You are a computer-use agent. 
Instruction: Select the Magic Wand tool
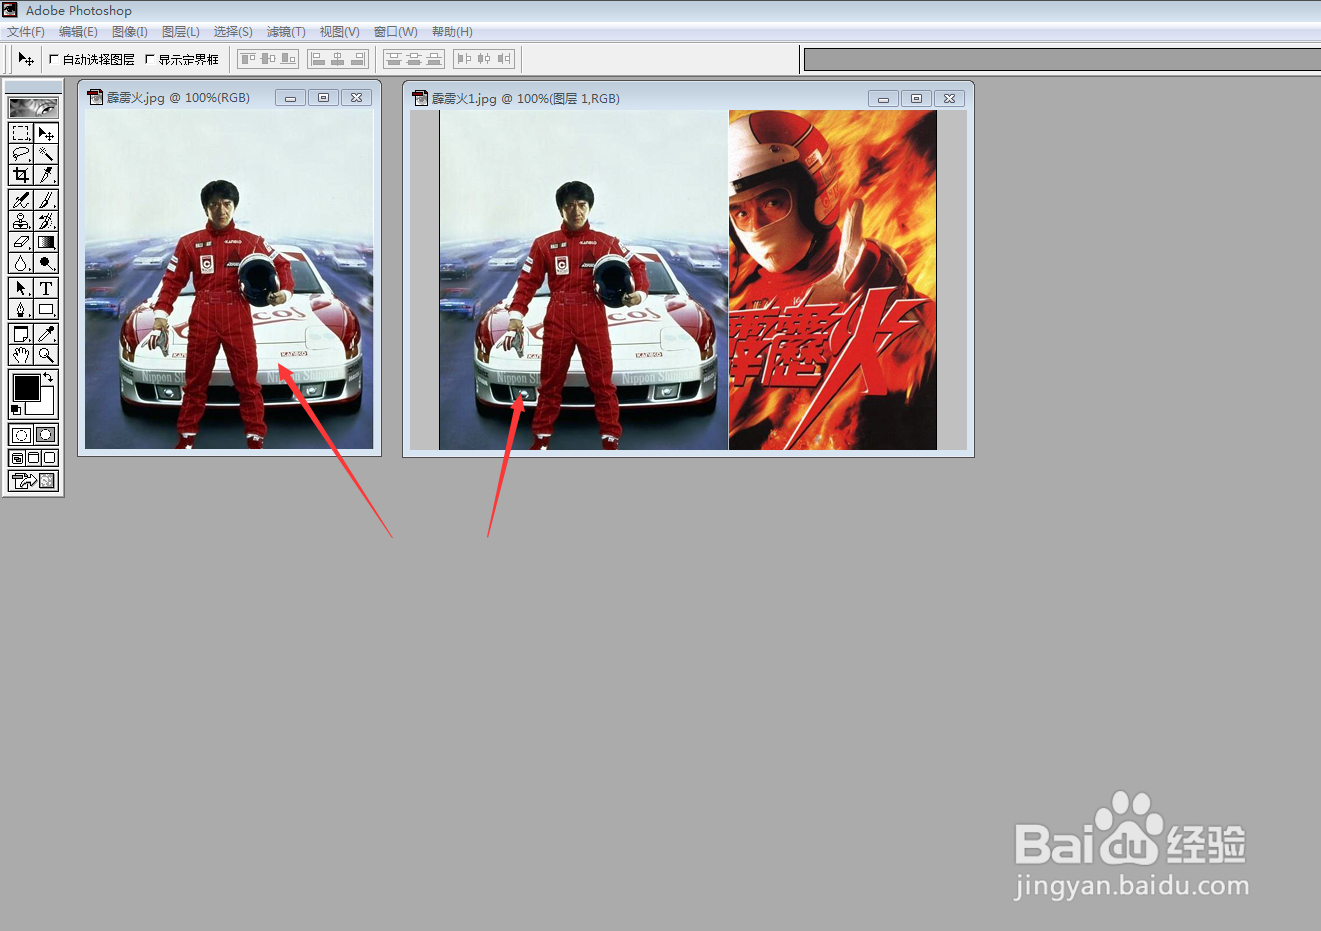click(46, 154)
